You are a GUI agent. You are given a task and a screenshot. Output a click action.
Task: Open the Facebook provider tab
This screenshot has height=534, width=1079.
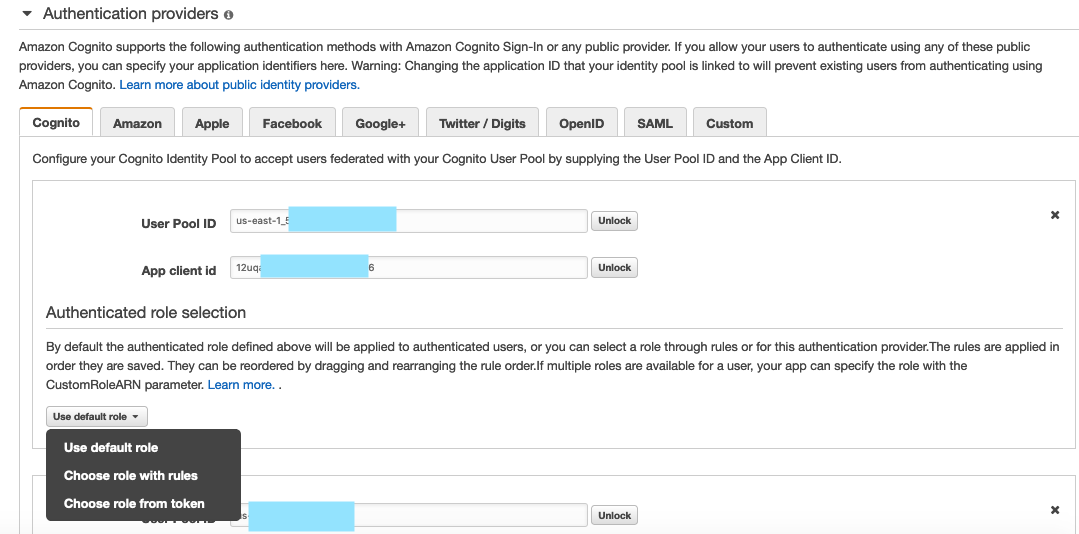(x=292, y=123)
